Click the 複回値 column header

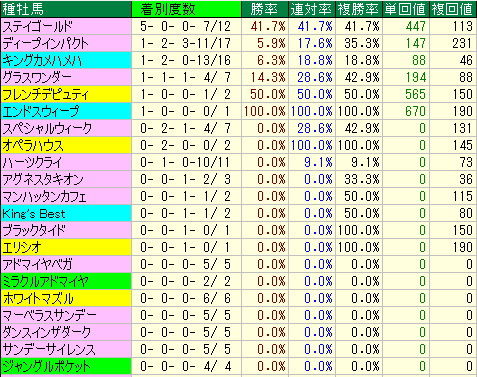coord(453,9)
